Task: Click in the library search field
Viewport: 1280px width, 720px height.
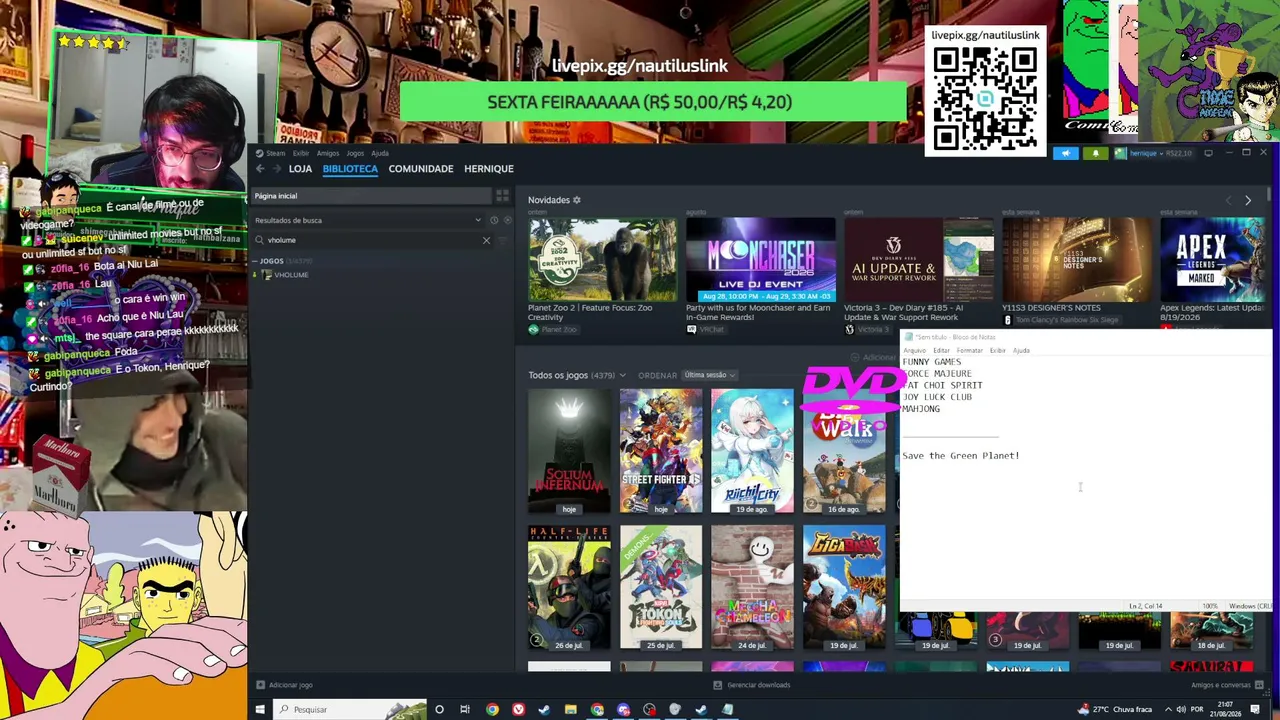Action: (x=372, y=240)
